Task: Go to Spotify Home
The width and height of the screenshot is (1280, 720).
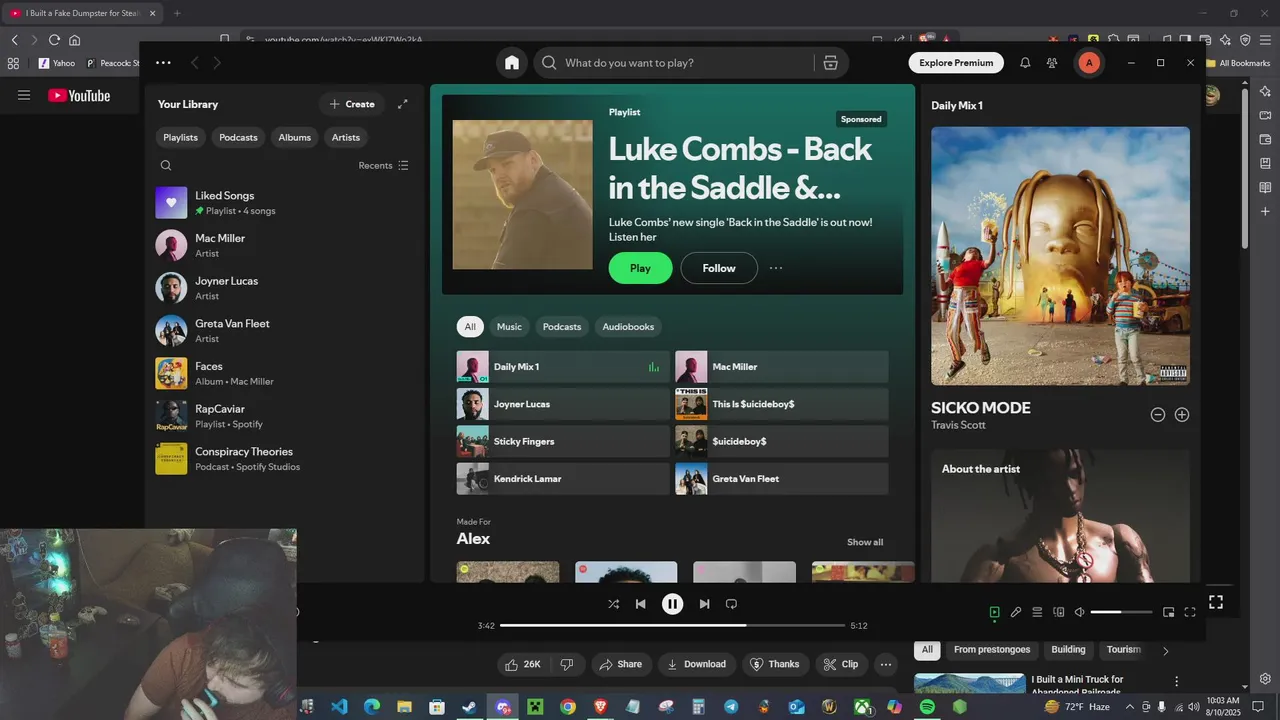Action: point(512,63)
